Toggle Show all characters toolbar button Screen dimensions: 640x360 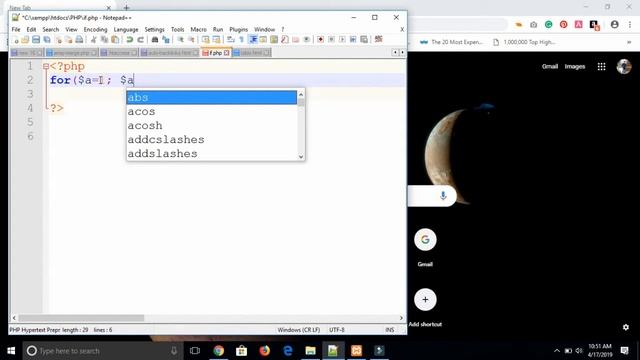coord(242,40)
